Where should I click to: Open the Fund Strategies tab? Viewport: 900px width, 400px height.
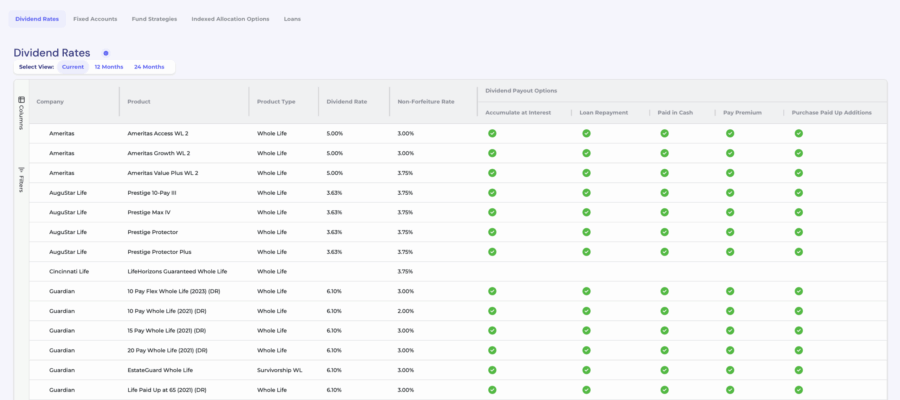pyautogui.click(x=154, y=19)
